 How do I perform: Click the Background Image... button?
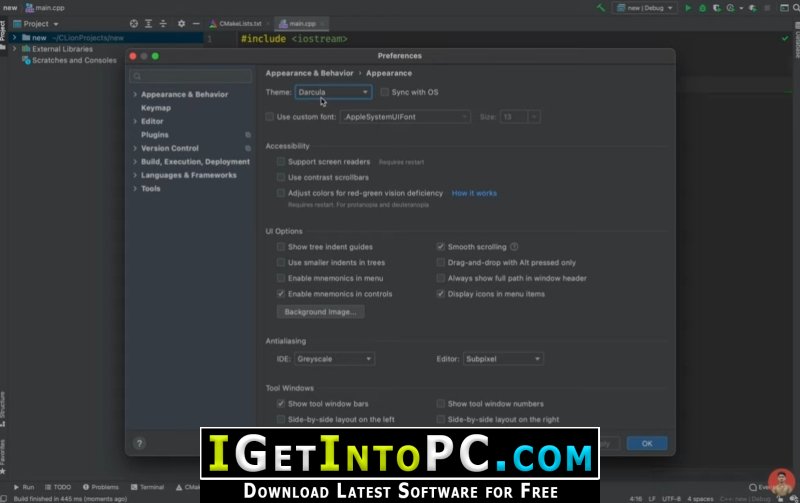click(320, 312)
